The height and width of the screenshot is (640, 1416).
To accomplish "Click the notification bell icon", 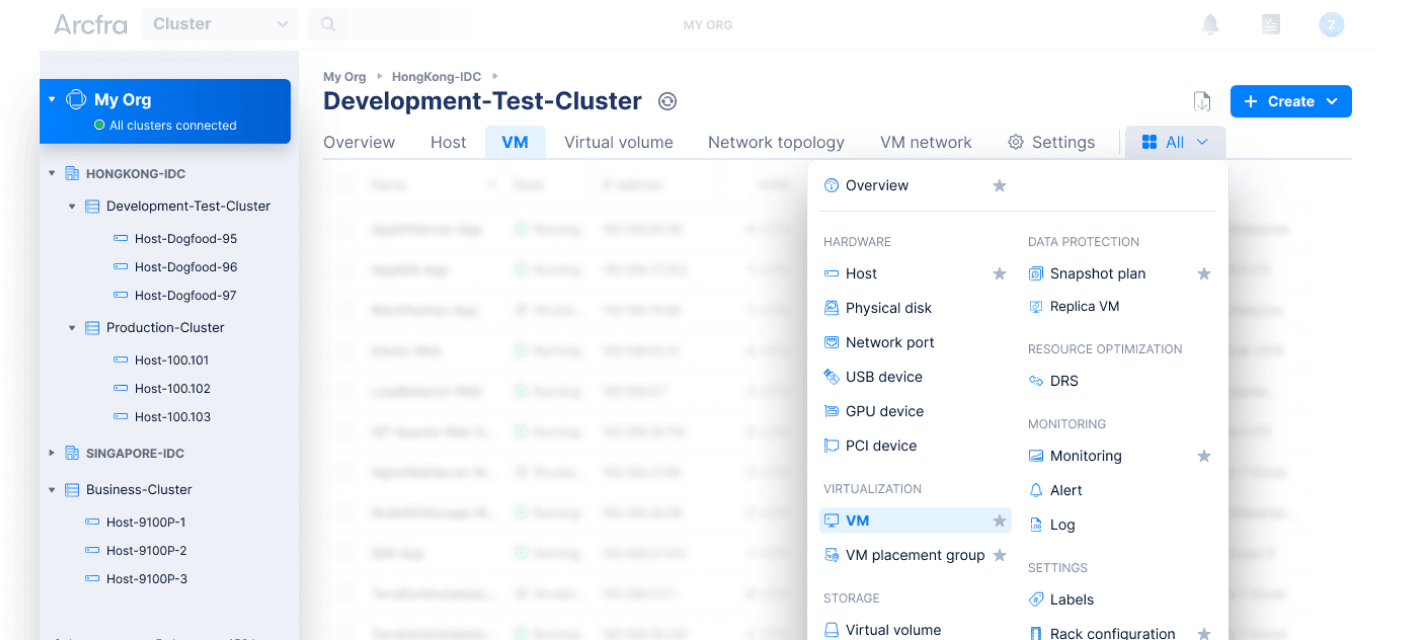I will click(1210, 25).
